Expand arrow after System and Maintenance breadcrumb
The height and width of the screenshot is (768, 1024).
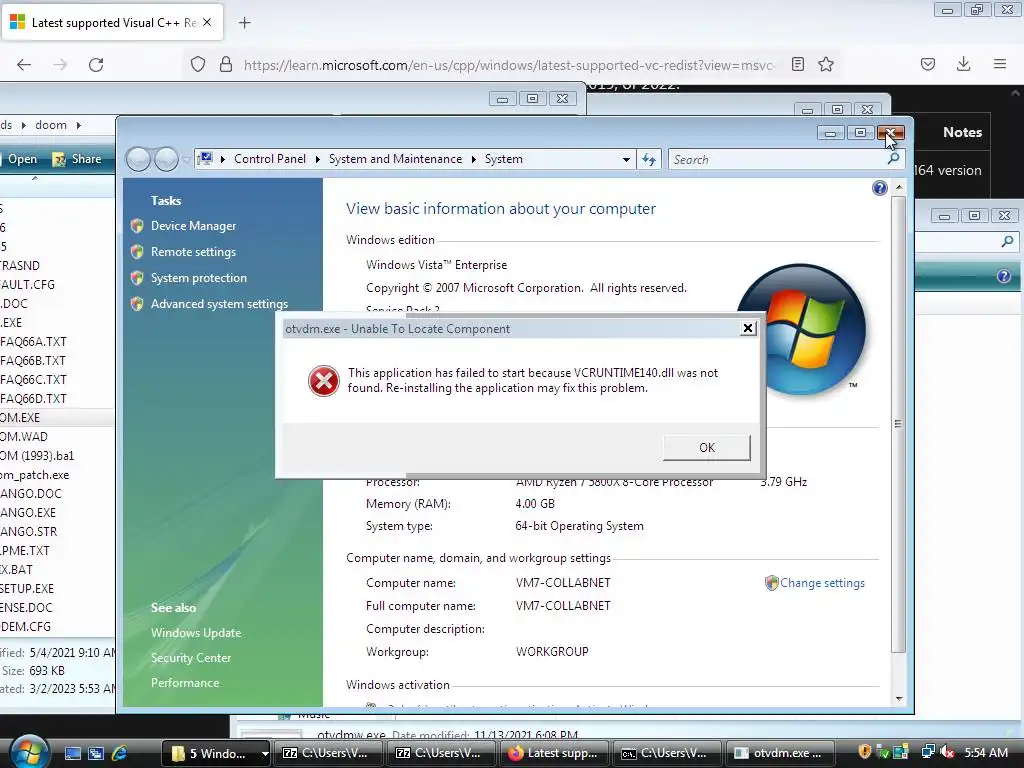point(473,159)
